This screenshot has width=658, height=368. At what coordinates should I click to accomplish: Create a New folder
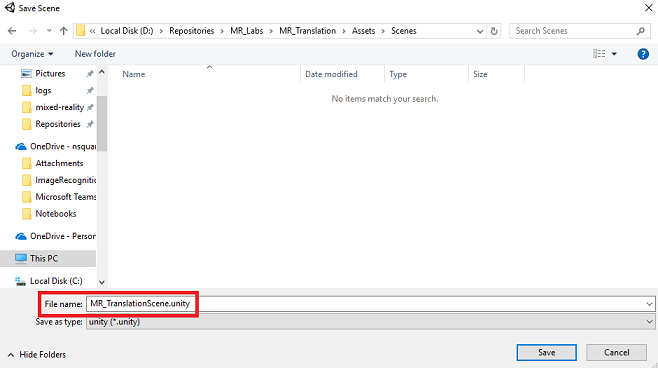pos(95,54)
